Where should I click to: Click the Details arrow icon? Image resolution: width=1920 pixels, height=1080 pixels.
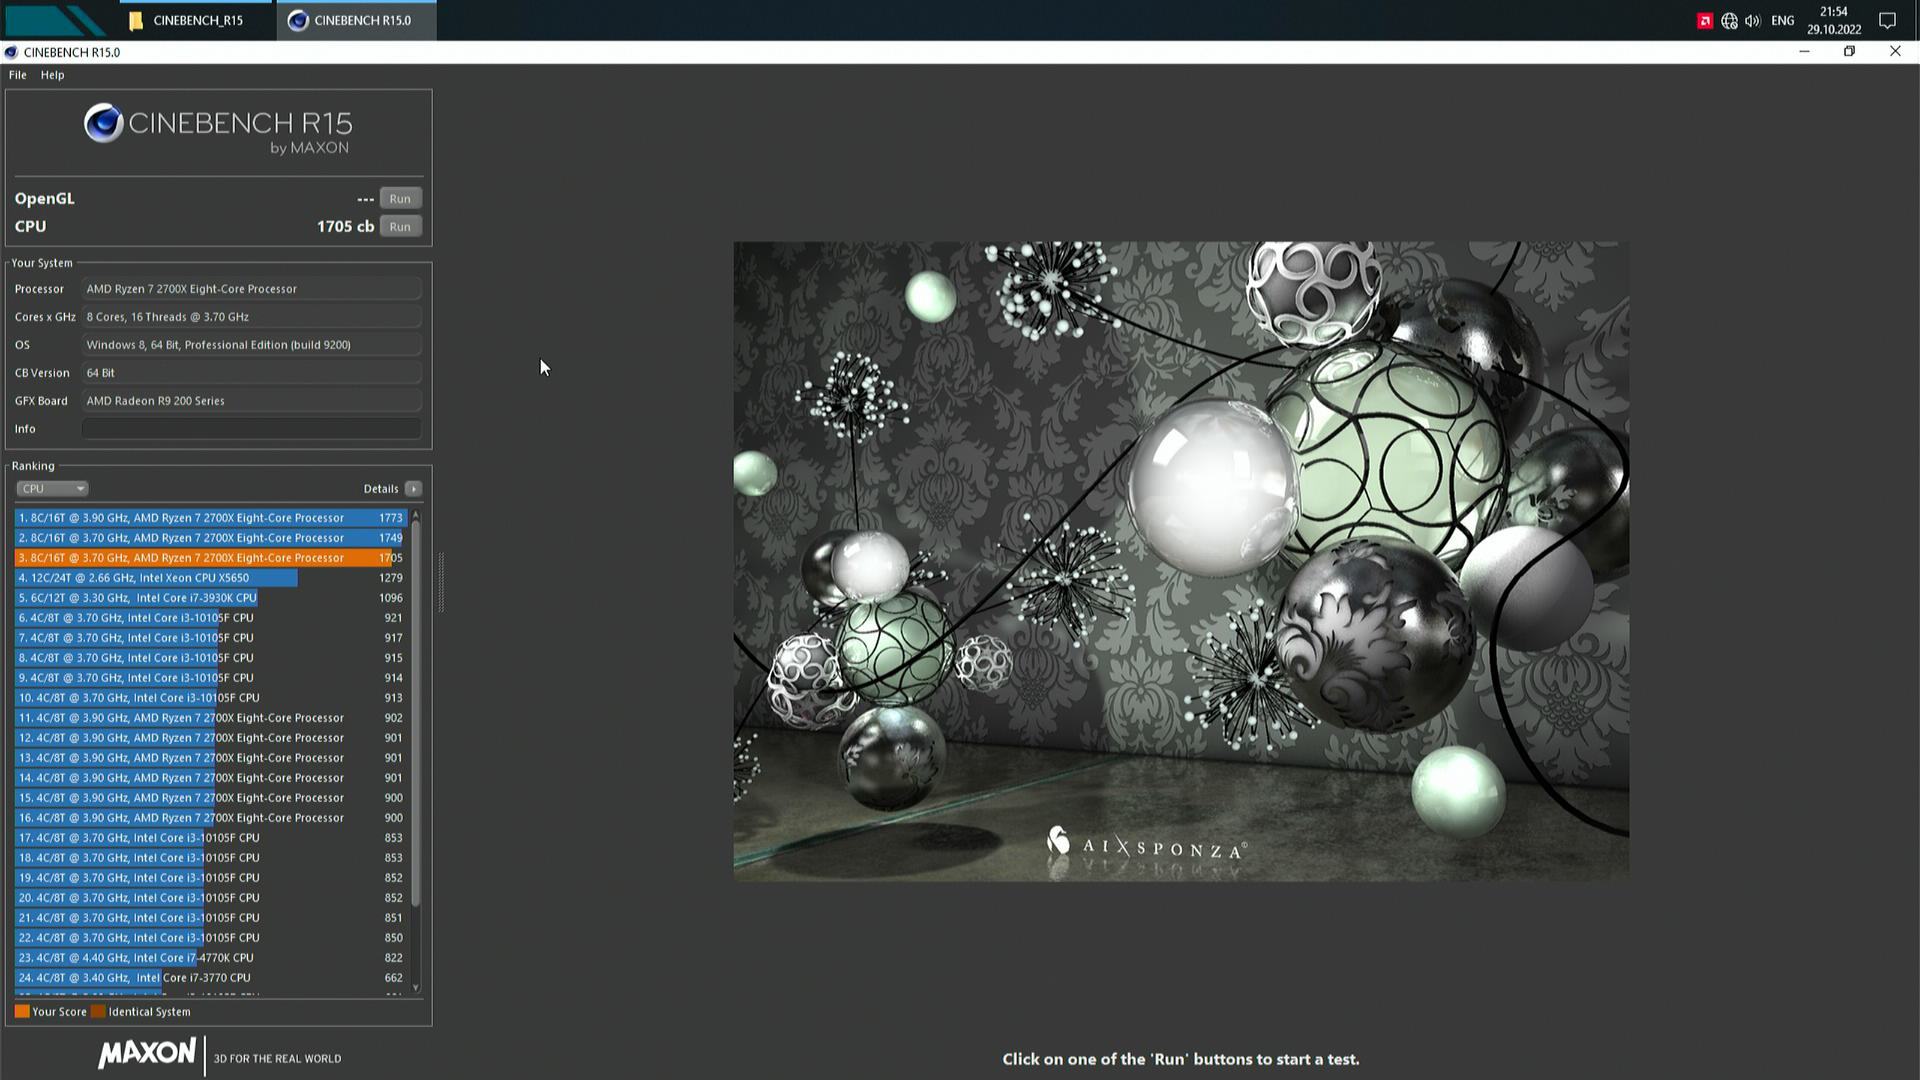point(413,489)
